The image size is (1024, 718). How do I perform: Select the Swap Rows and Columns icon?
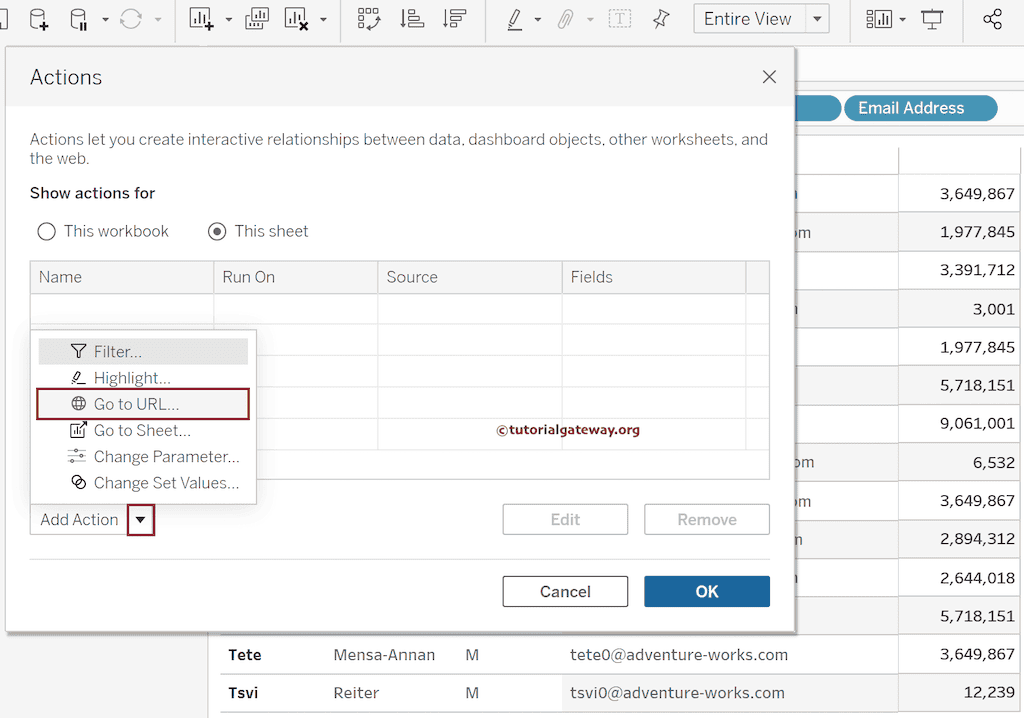tap(369, 19)
